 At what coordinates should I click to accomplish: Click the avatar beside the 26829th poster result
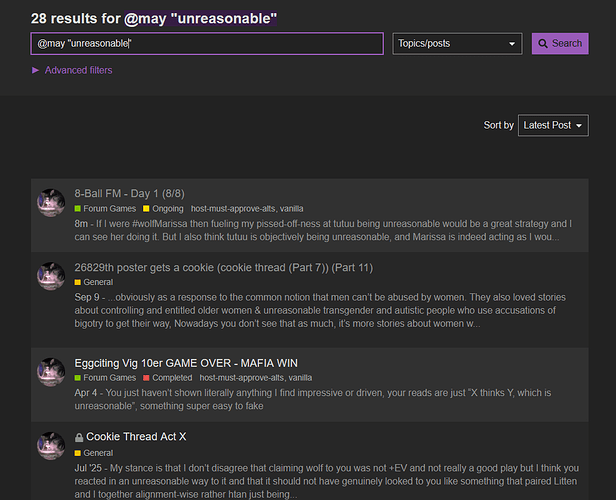click(x=51, y=276)
